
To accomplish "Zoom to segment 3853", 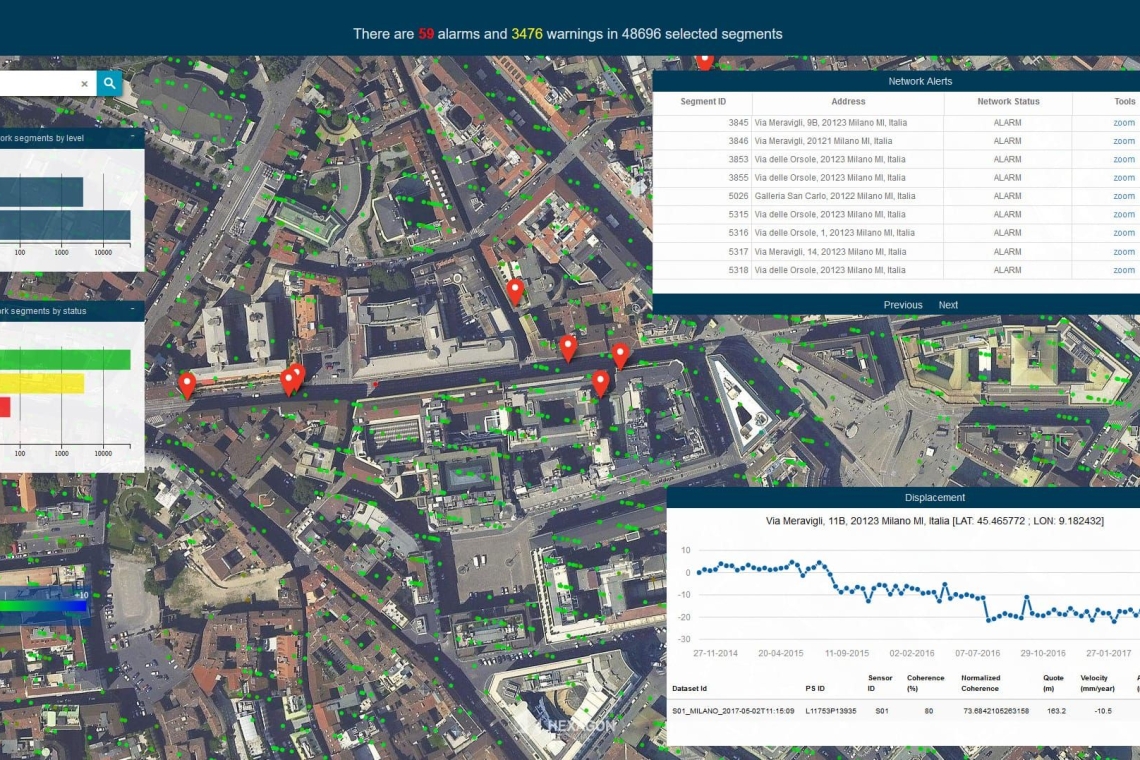I will click(1123, 159).
